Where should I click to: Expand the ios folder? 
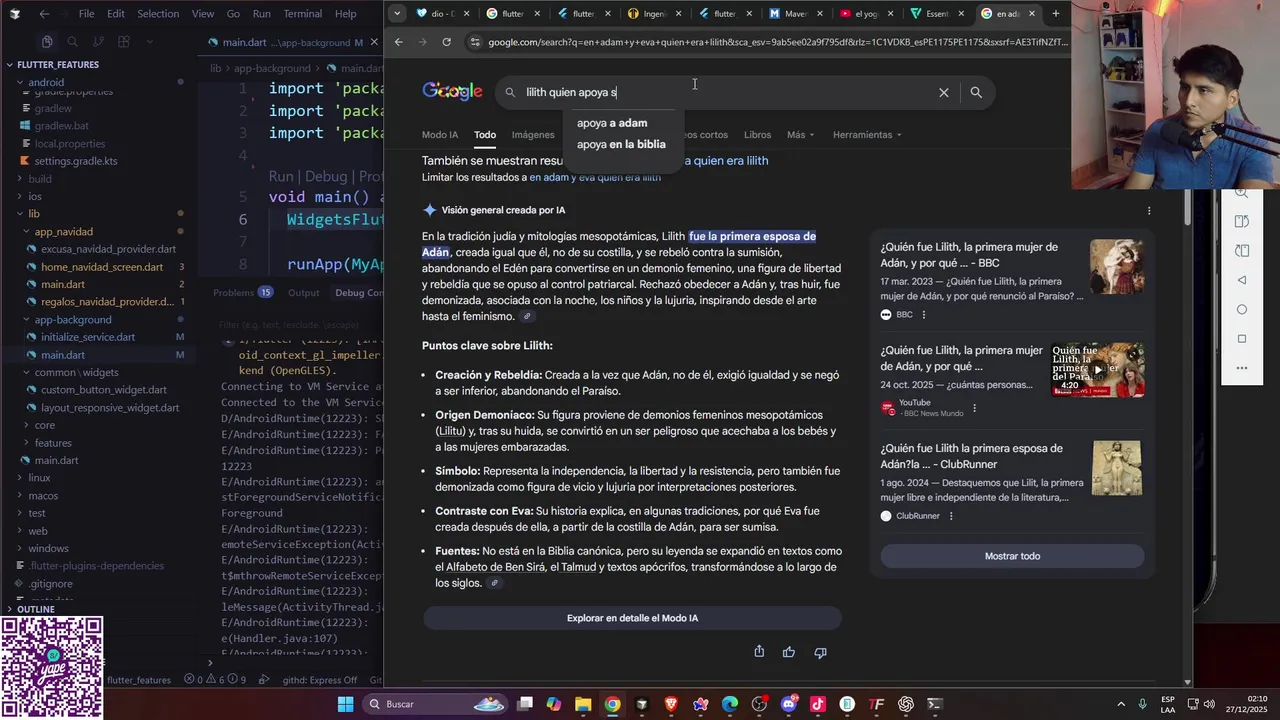35,196
